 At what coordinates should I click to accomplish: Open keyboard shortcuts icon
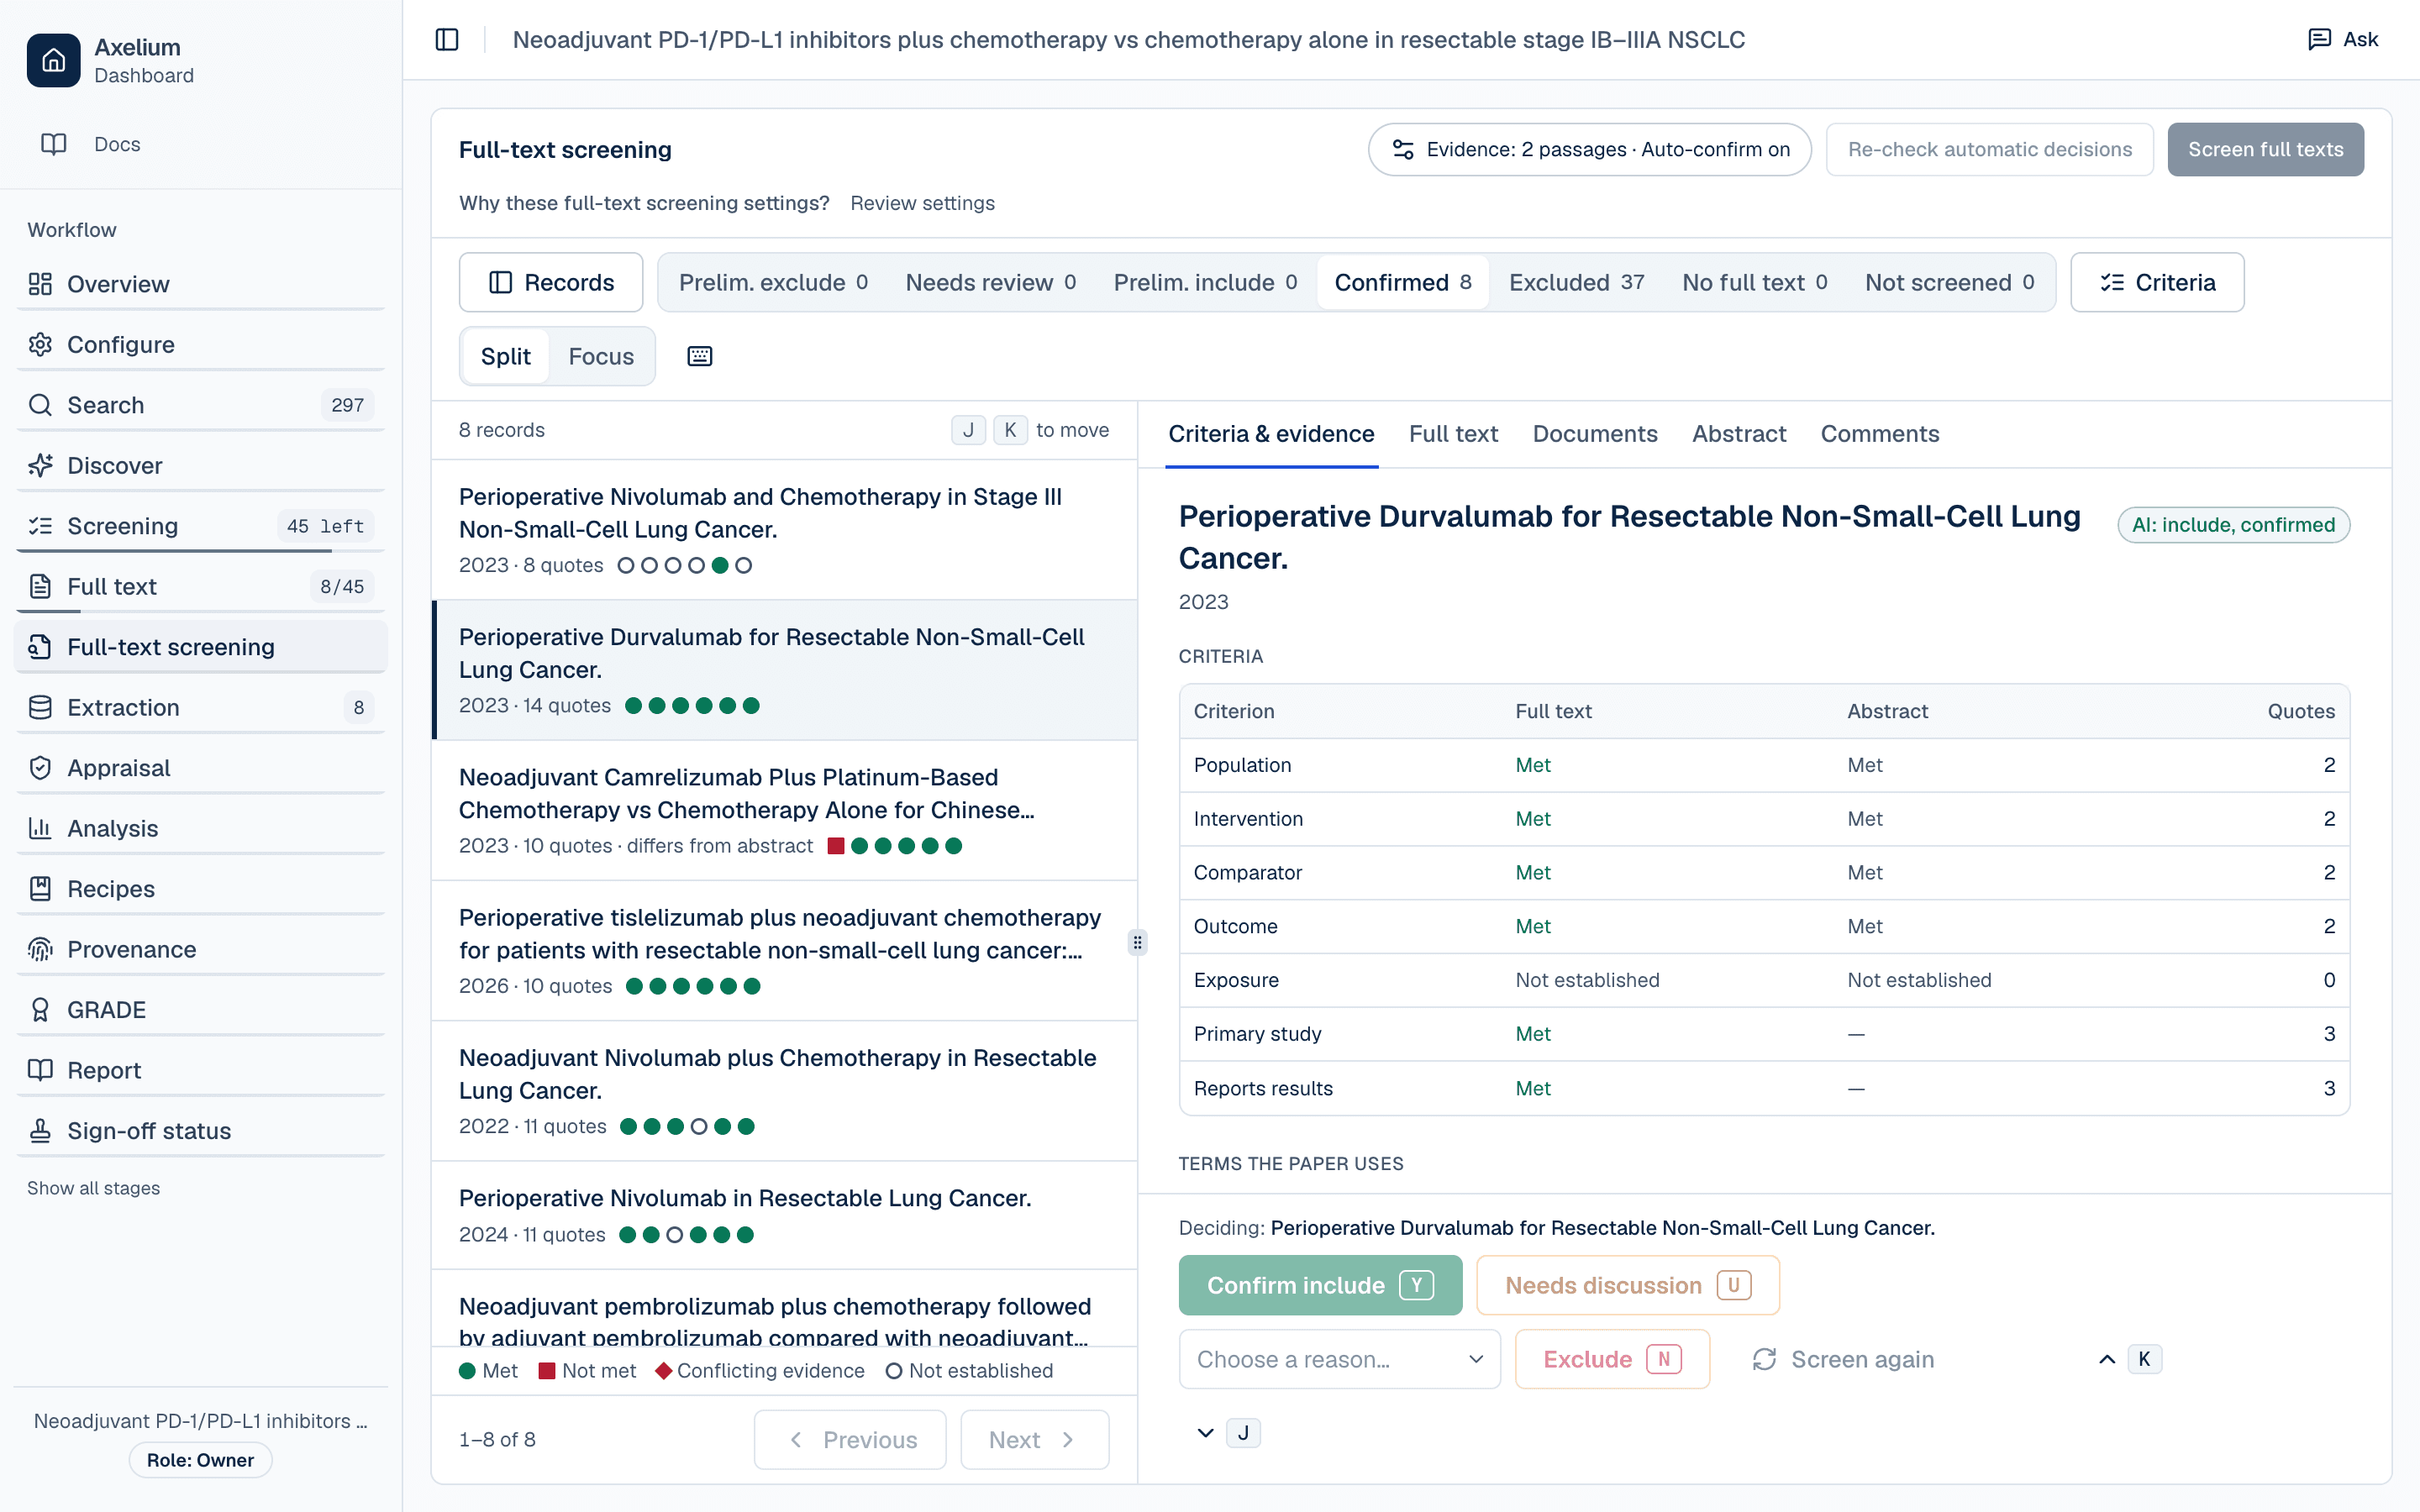[700, 356]
